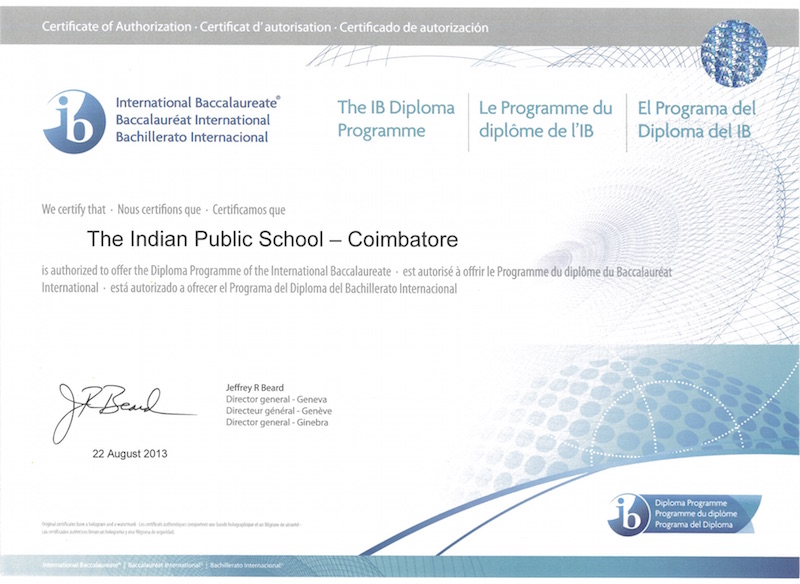Click the phrase "We certify that"
This screenshot has width=800, height=584.
point(73,210)
